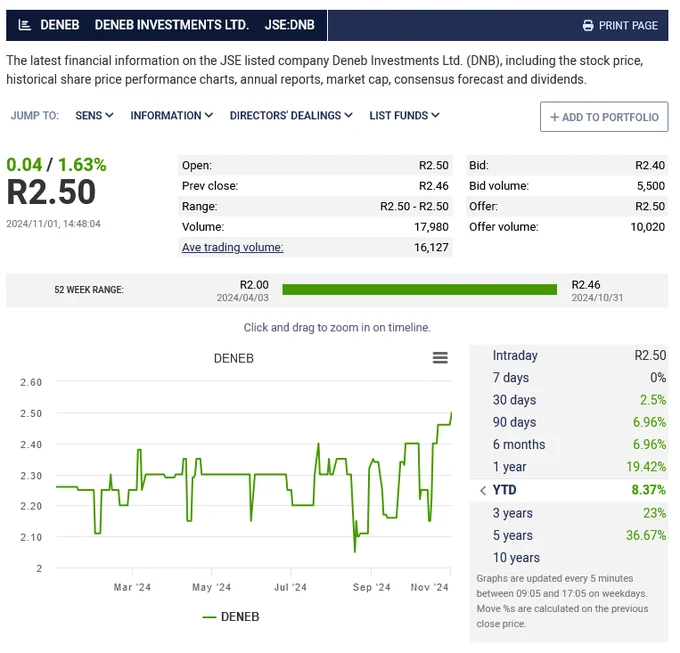Click the Offer value R2.50

click(650, 206)
